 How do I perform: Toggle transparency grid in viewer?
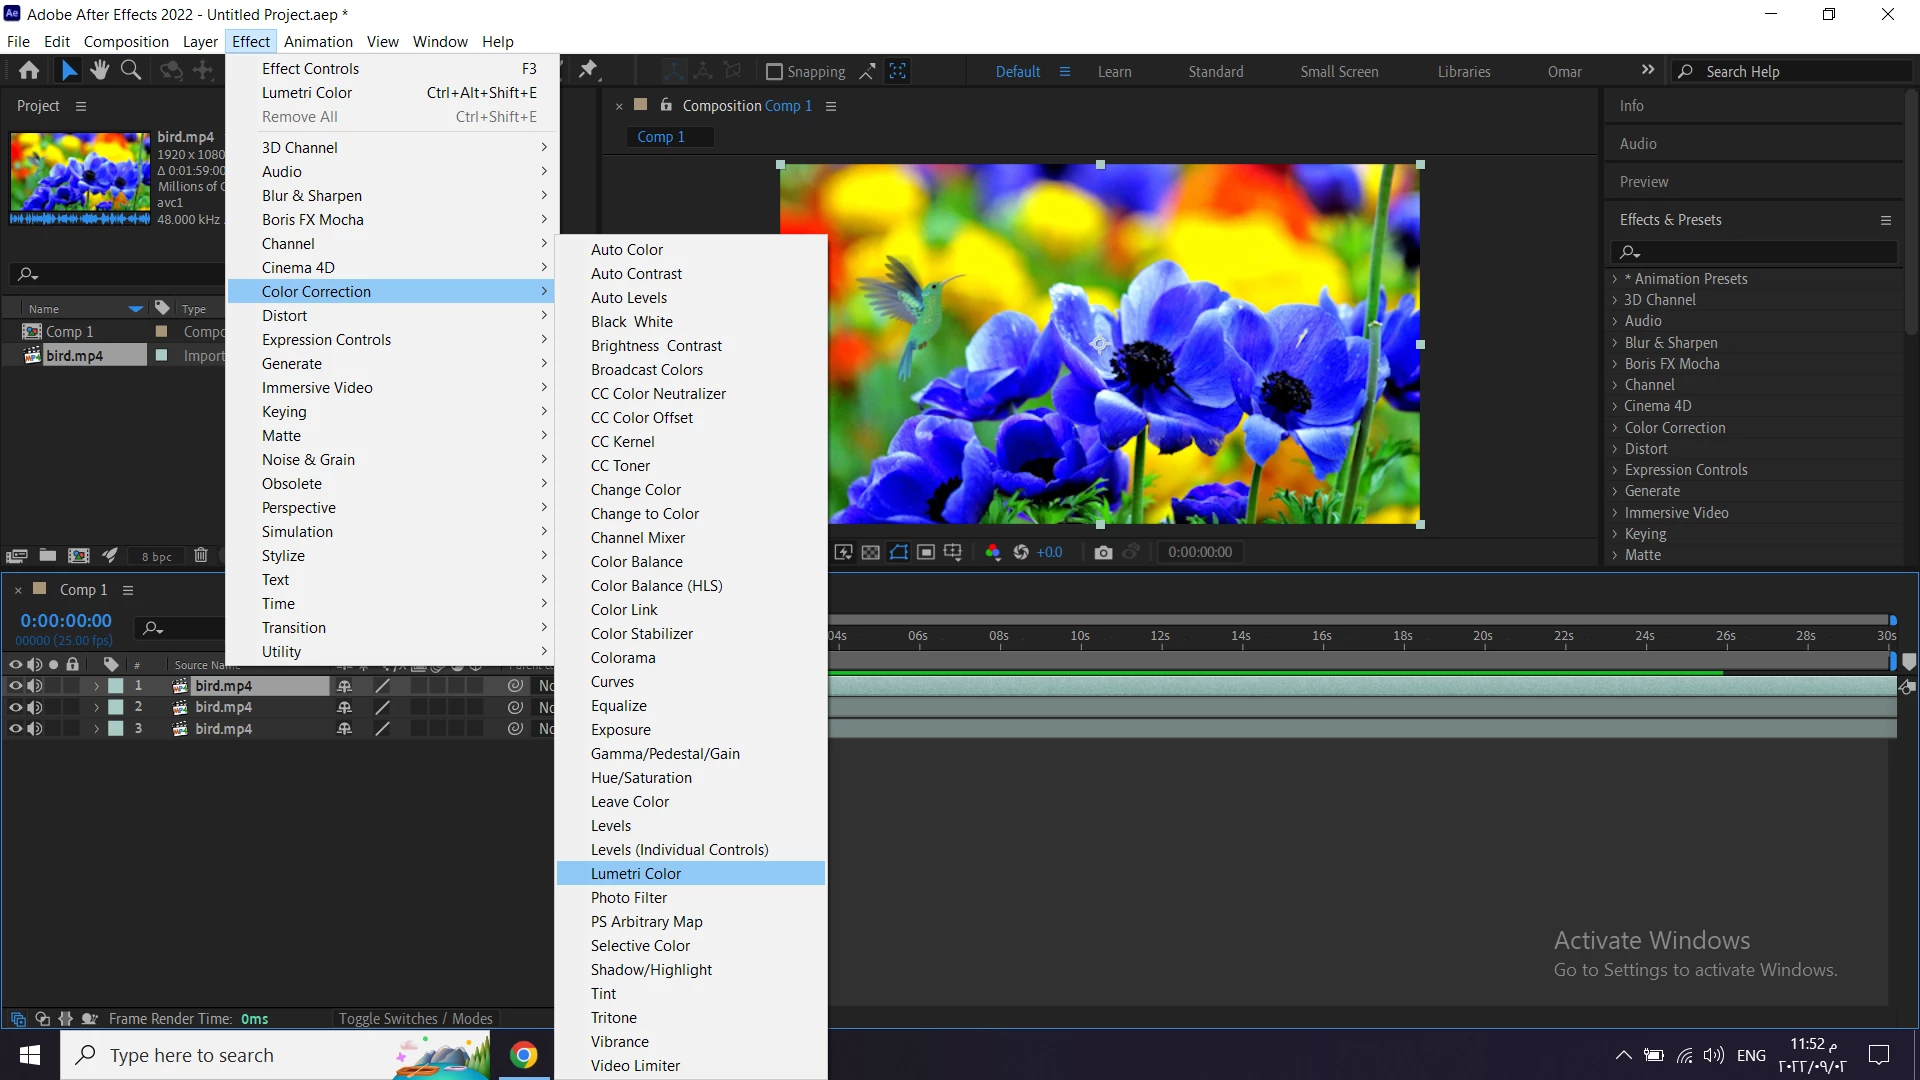tap(871, 552)
